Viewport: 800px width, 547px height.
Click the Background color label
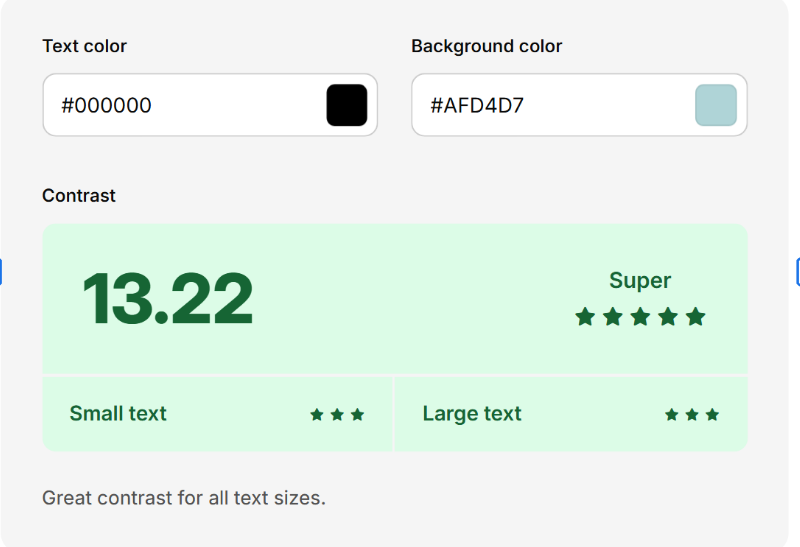[x=486, y=46]
